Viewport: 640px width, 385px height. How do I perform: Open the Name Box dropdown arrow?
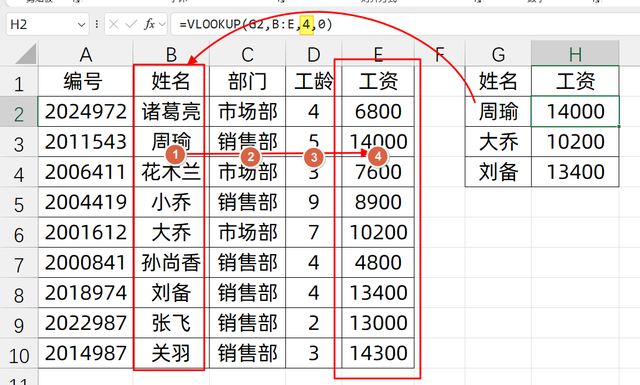81,25
